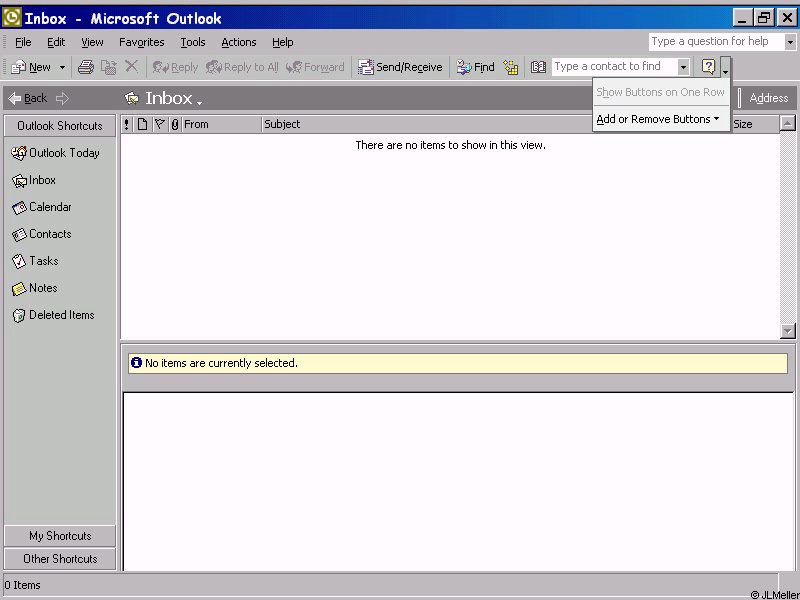Screen dimensions: 800x600
Task: Click the My Shortcuts group button
Action: point(60,536)
